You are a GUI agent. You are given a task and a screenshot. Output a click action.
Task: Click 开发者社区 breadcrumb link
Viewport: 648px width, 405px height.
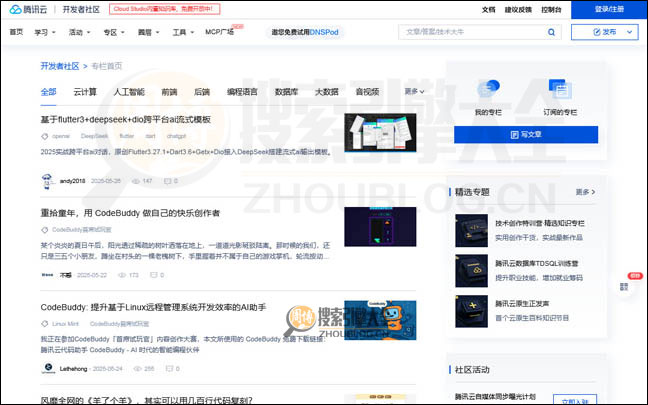click(x=60, y=66)
